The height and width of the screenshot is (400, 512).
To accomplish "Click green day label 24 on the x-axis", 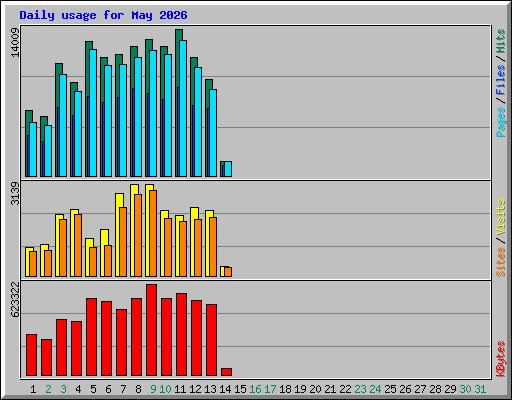I will pos(375,389).
